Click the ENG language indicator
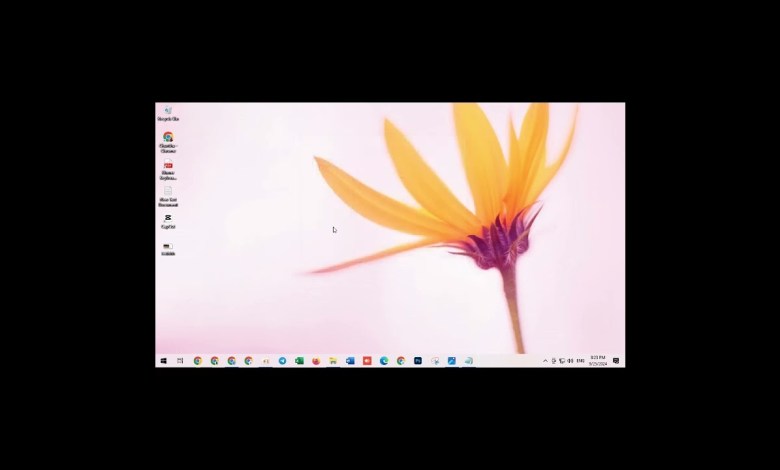 [x=581, y=361]
